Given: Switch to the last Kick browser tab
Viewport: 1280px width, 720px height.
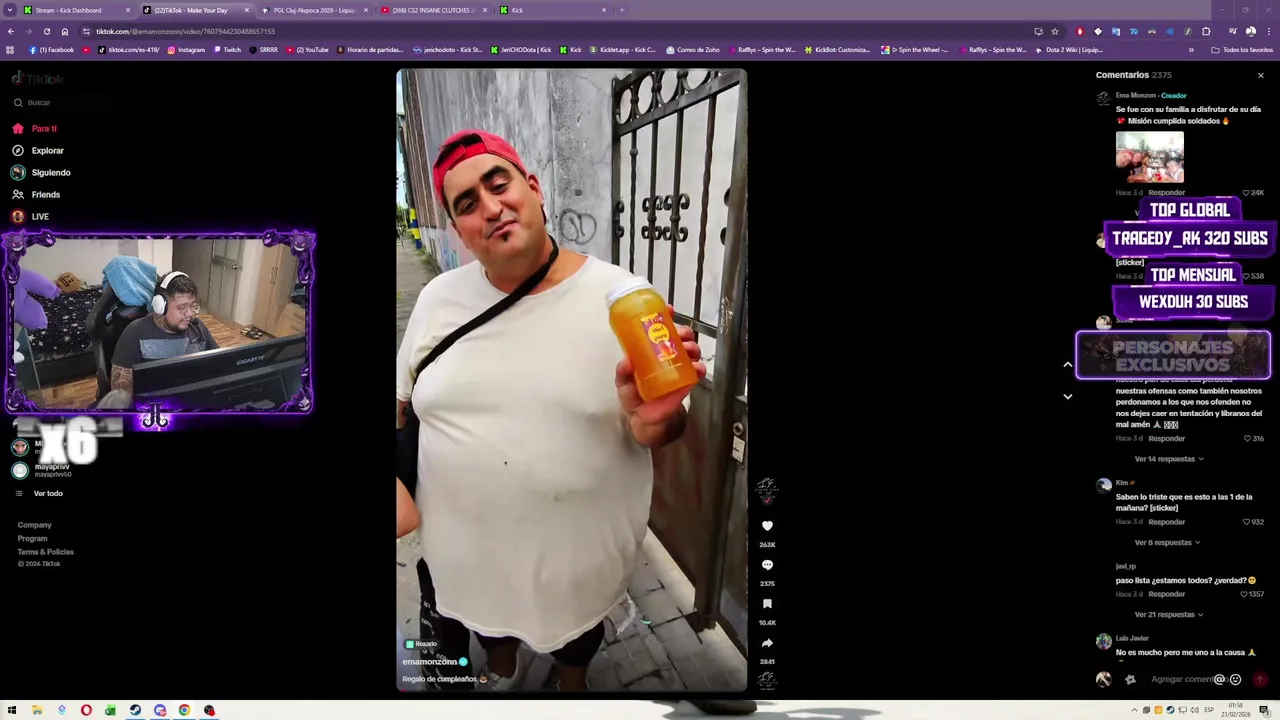Looking at the screenshot, I should [552, 10].
